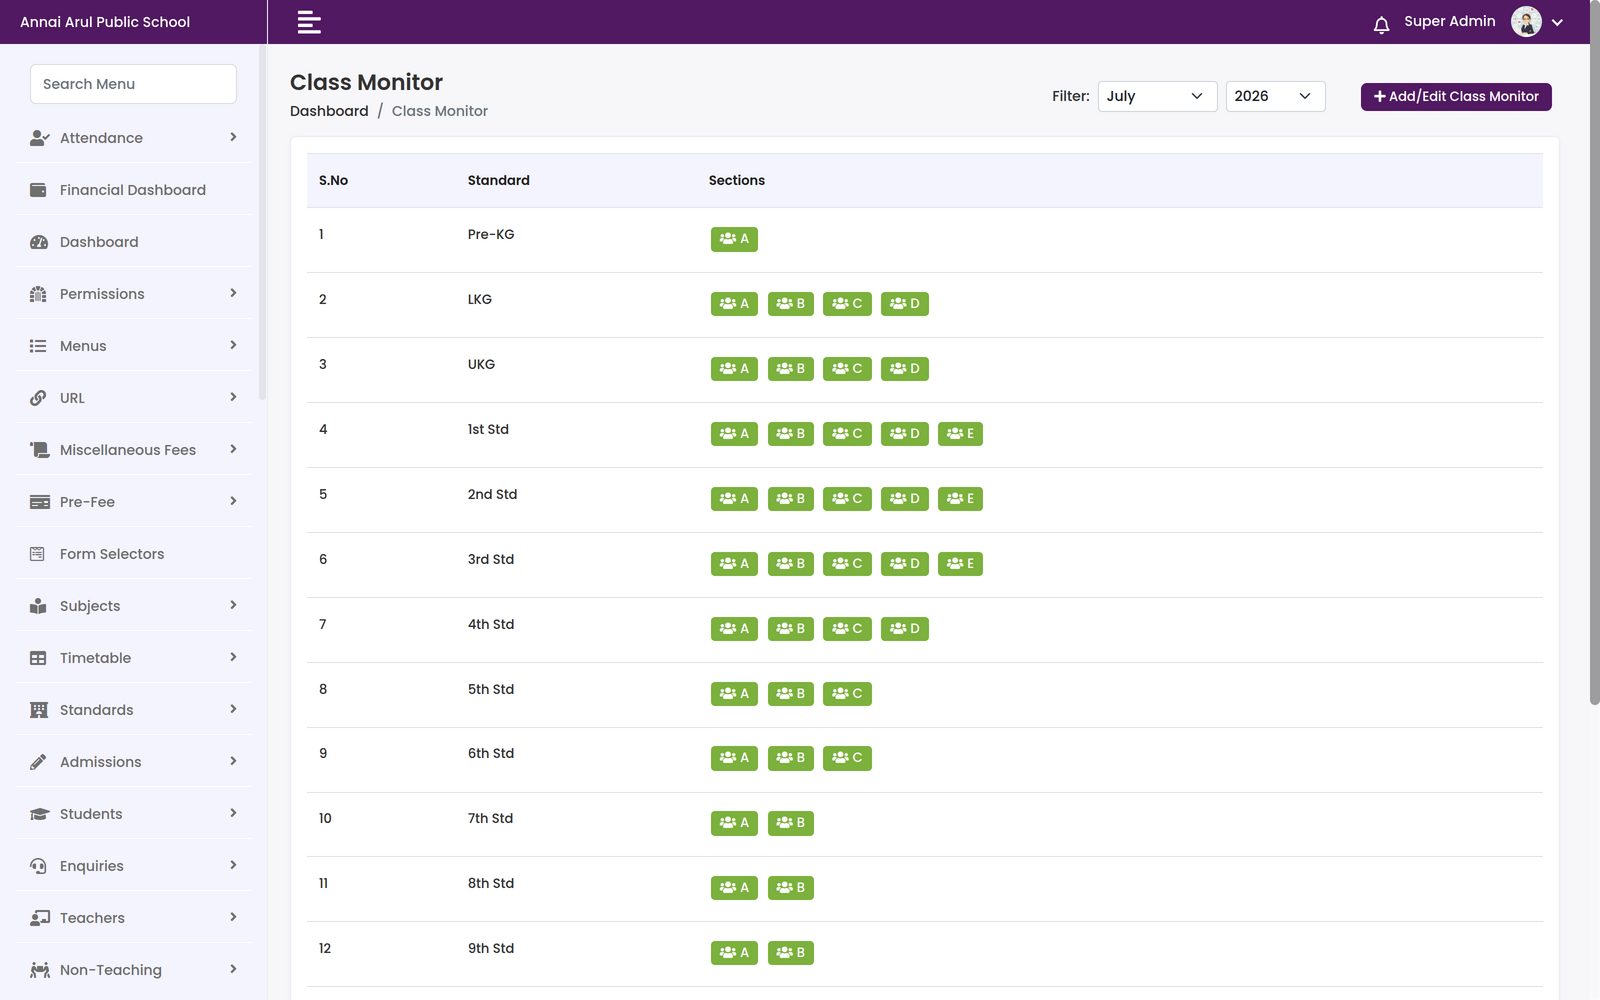Click the Admissions pencil icon

pos(38,762)
